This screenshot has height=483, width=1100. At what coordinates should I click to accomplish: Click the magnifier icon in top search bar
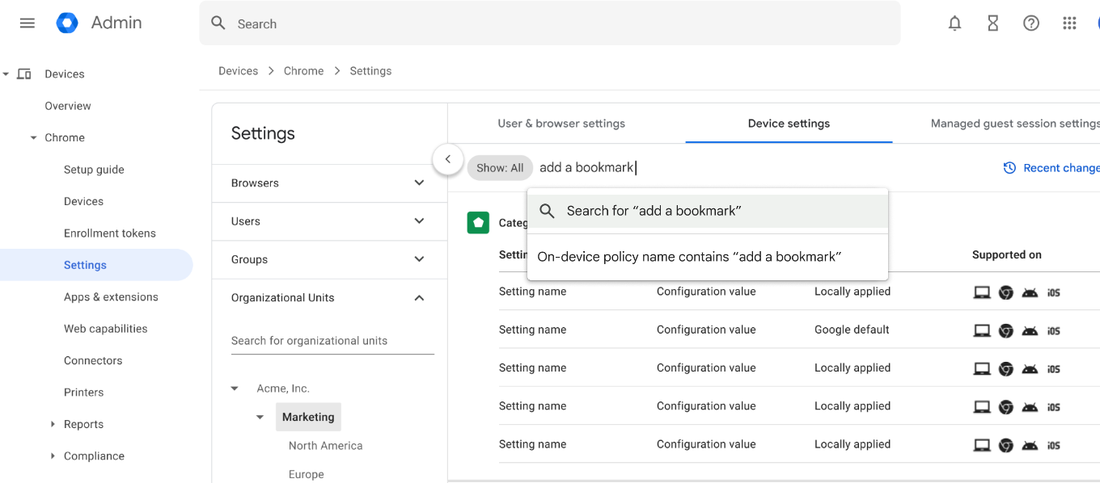(218, 23)
